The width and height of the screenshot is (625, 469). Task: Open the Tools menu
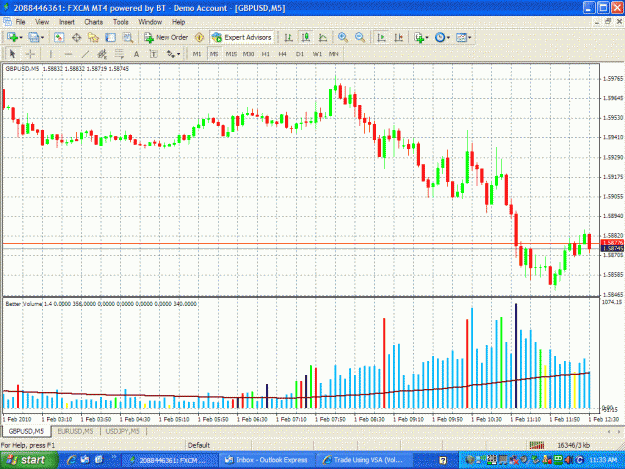[120, 22]
